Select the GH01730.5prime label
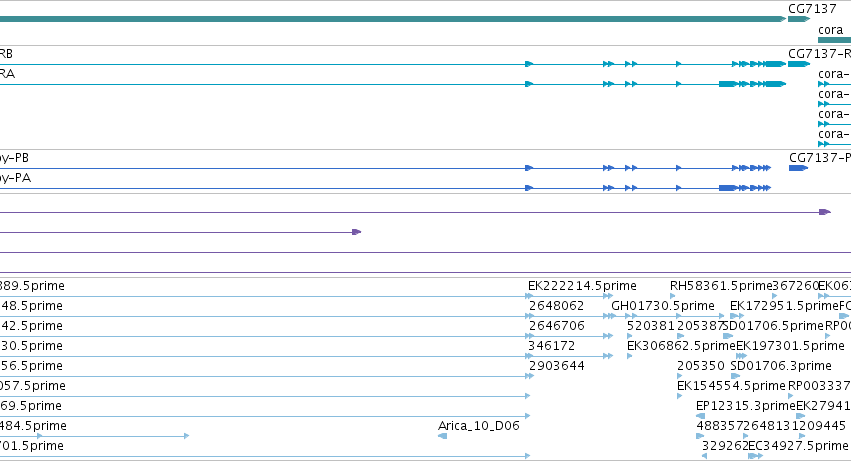 (663, 306)
